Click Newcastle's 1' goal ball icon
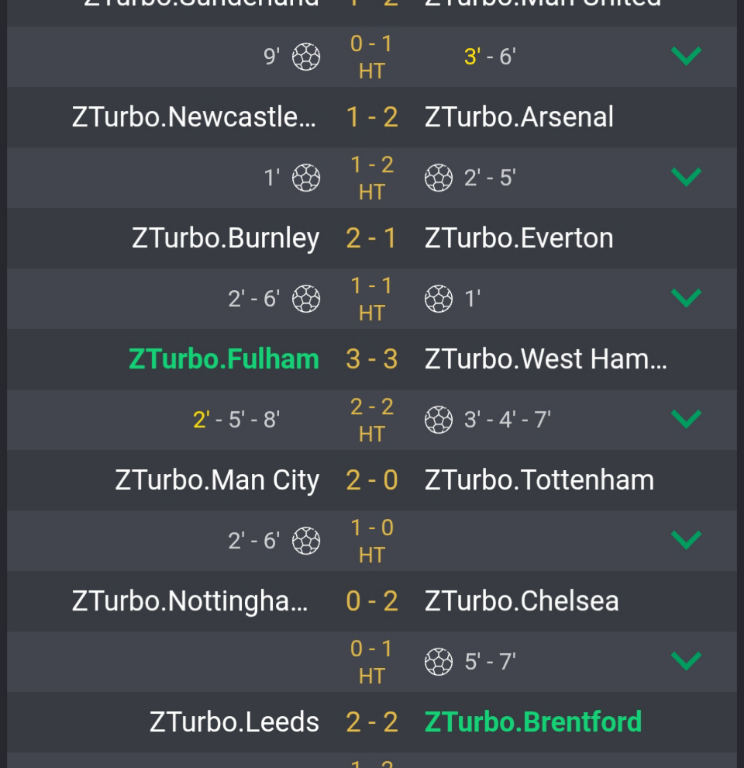744x768 pixels. [x=306, y=178]
